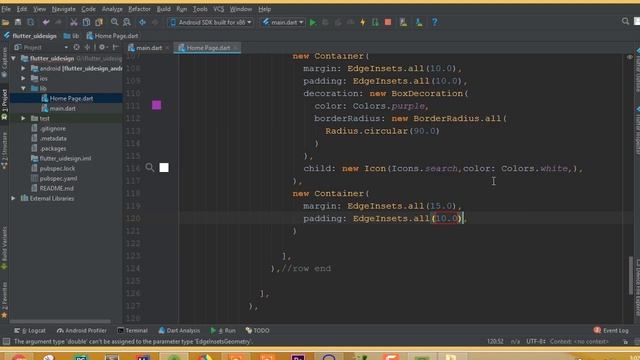Click the Attach debugger toolbar icon
The height and width of the screenshot is (360, 640).
[x=375, y=22]
